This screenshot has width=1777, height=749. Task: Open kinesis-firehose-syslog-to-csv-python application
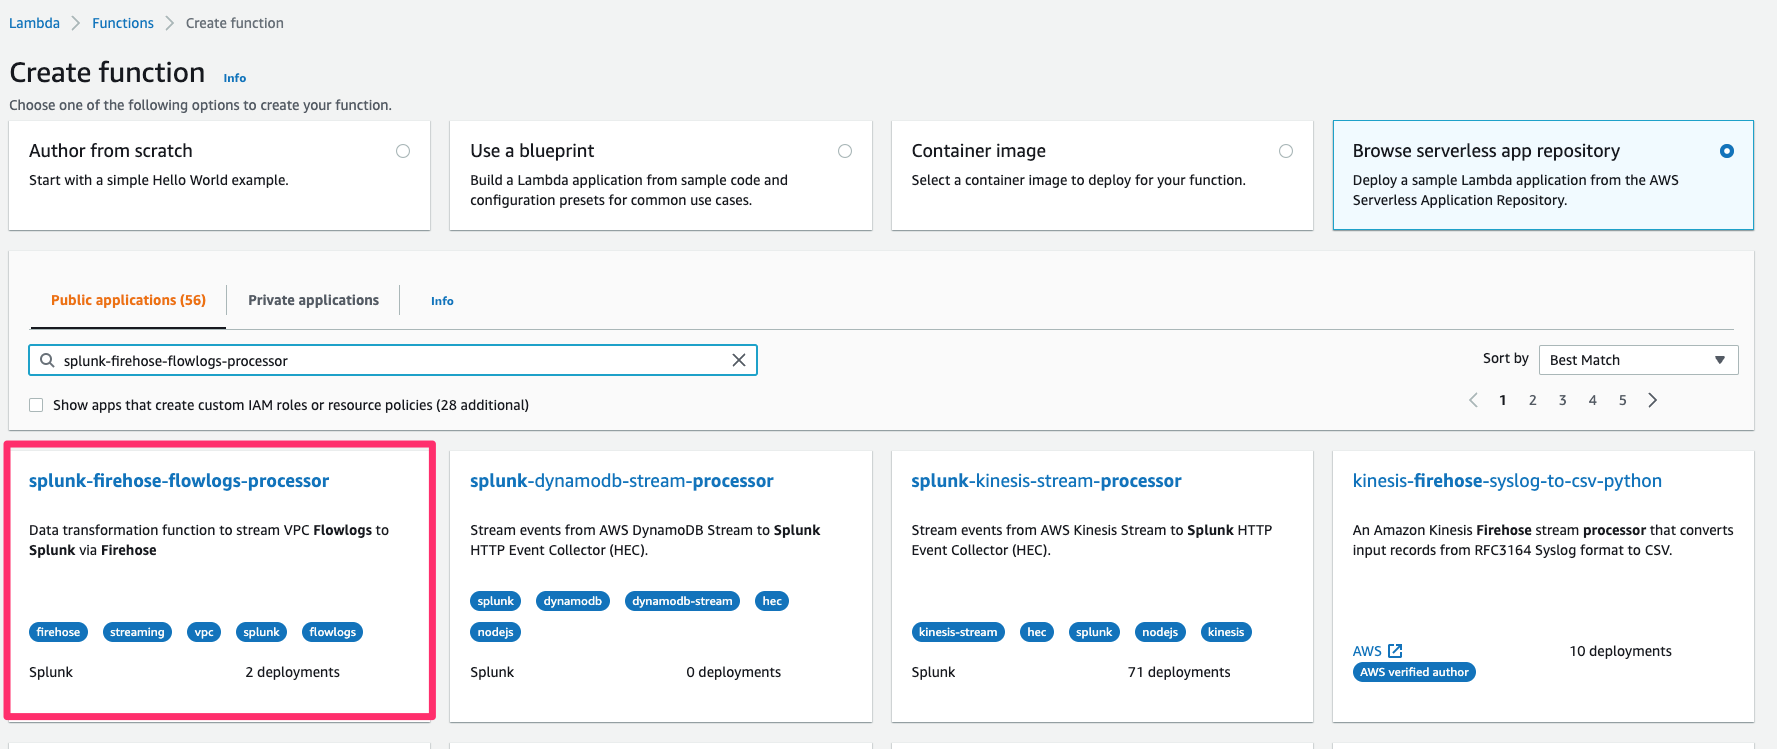pyautogui.click(x=1507, y=481)
